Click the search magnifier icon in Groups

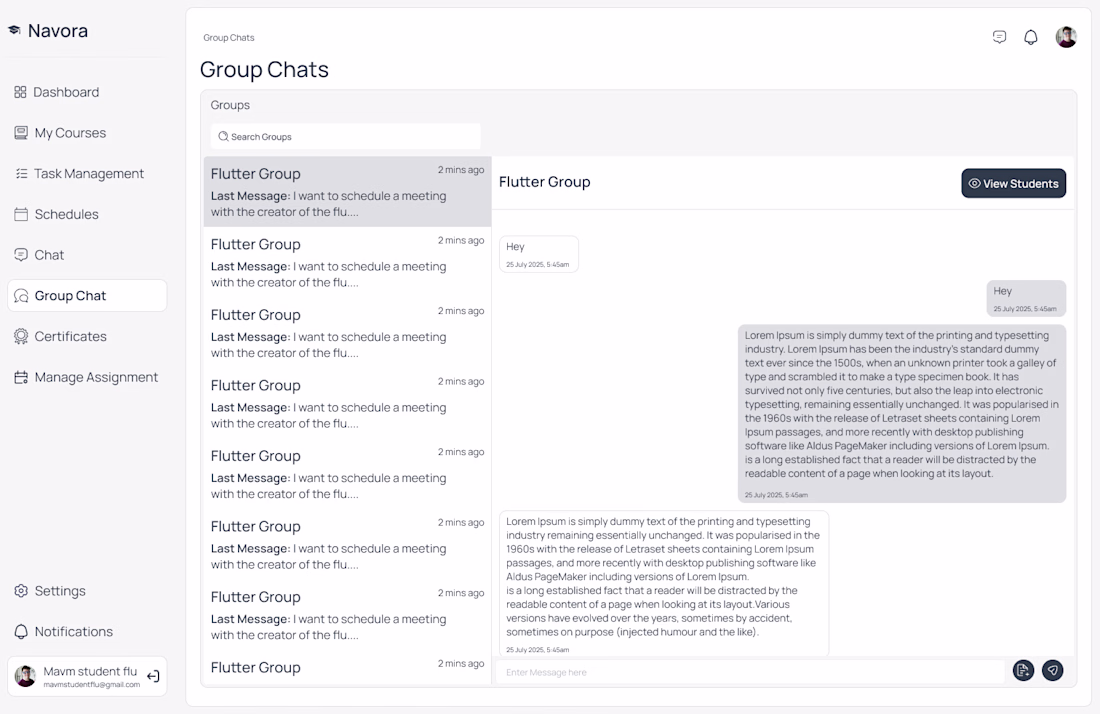point(223,137)
